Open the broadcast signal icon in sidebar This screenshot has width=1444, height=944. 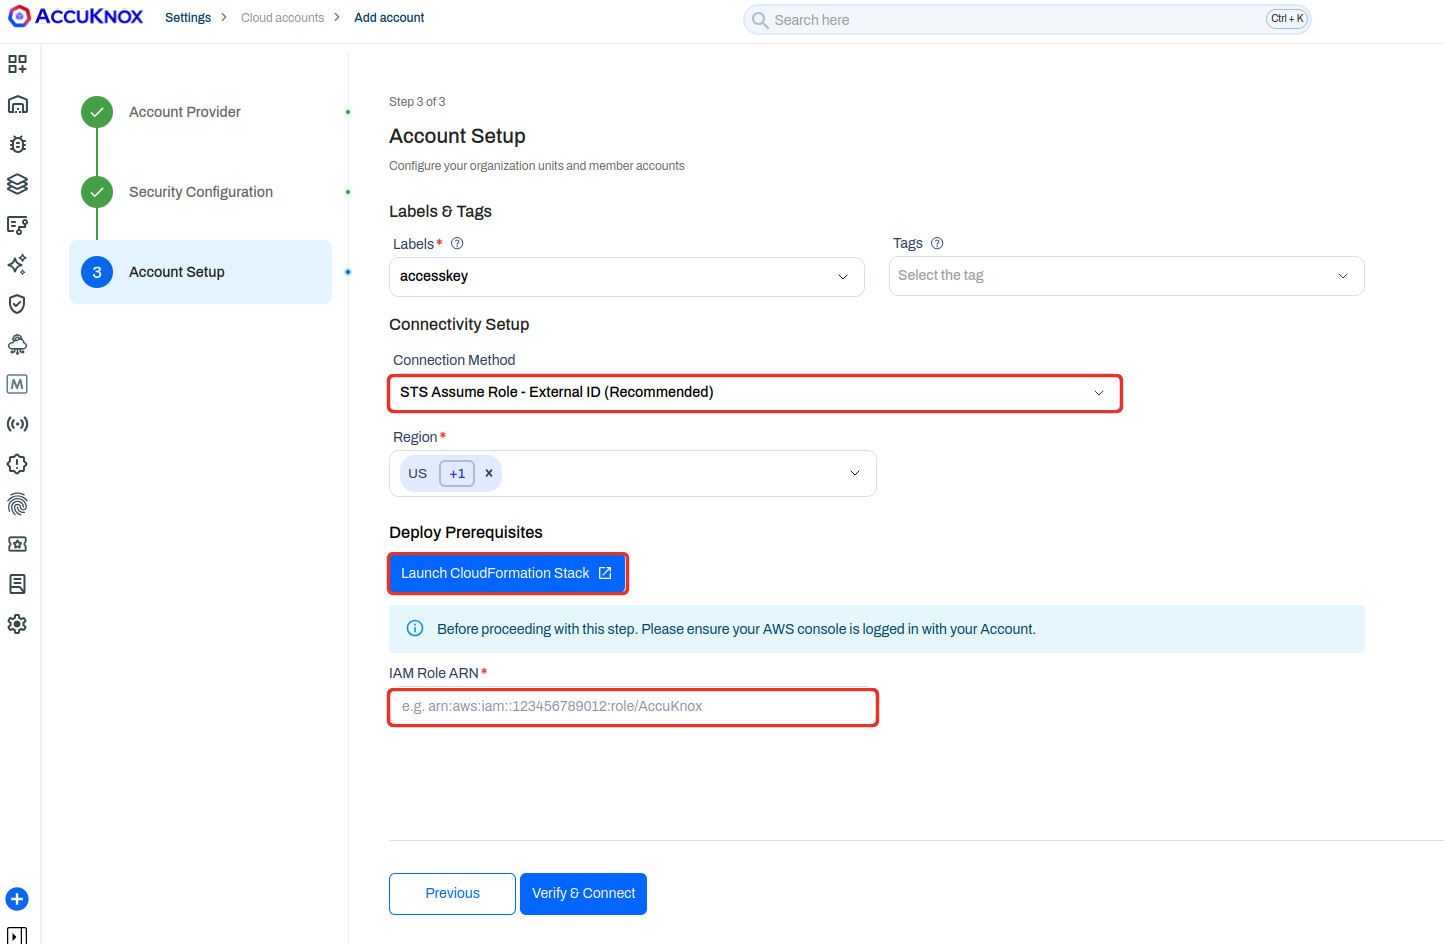pos(17,424)
